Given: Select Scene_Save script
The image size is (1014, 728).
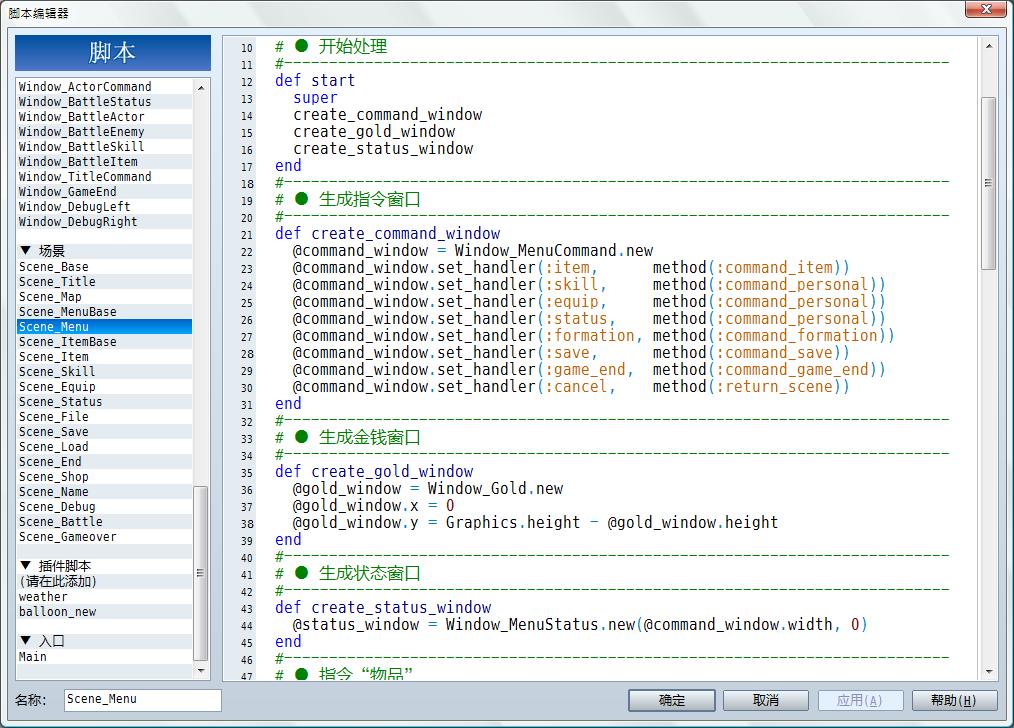Looking at the screenshot, I should pyautogui.click(x=104, y=432).
